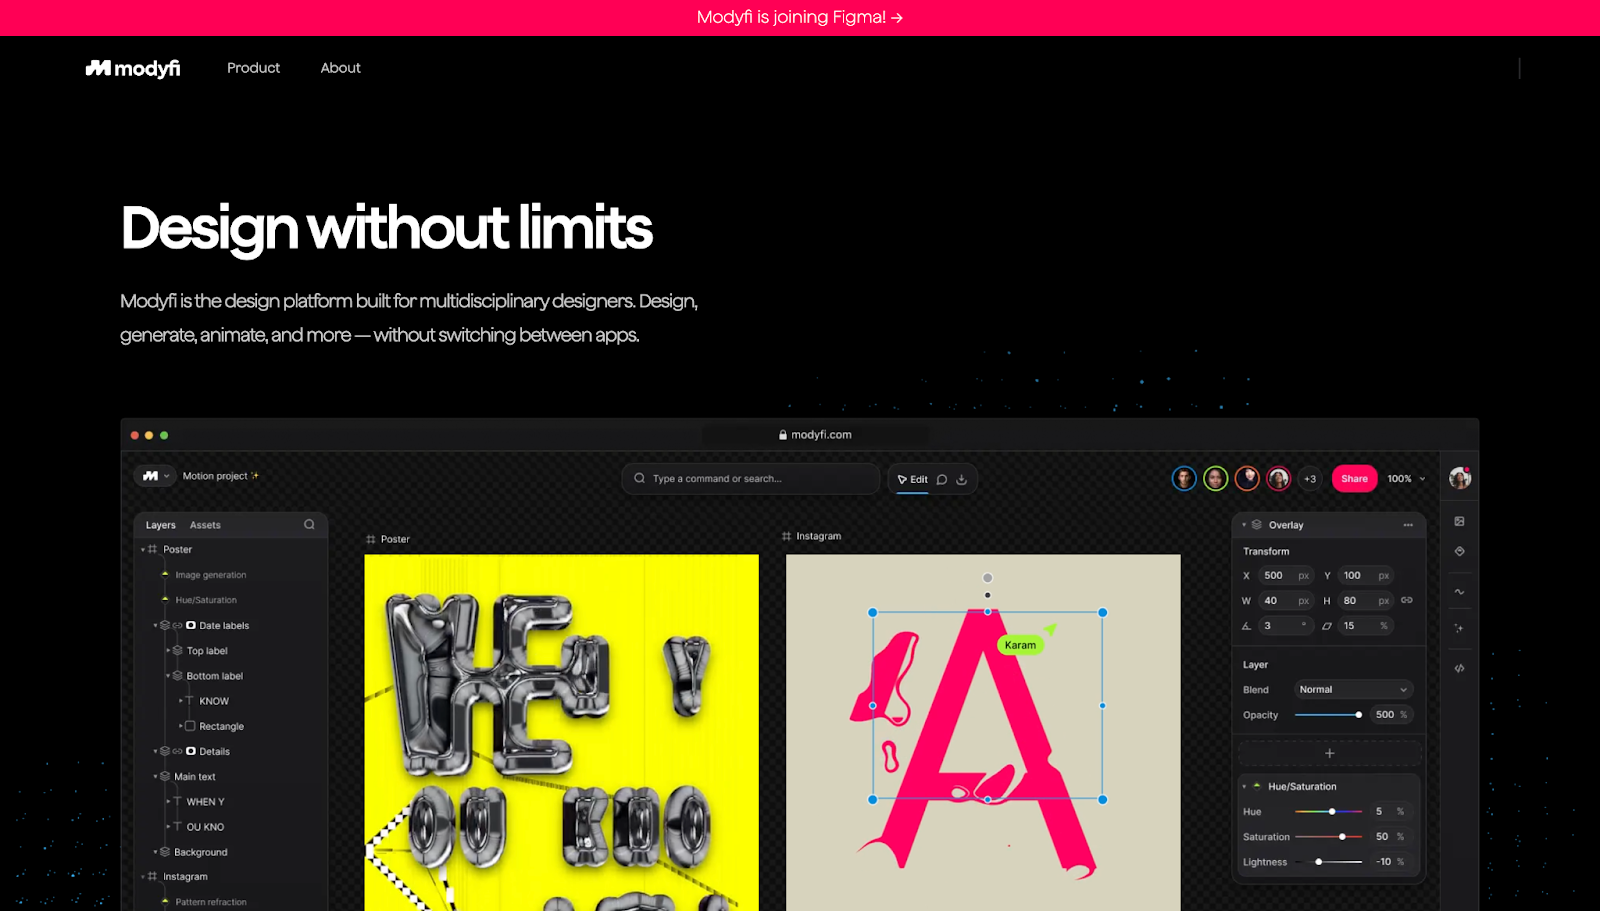Show the +3 more collaborators
The height and width of the screenshot is (911, 1600).
pos(1310,479)
